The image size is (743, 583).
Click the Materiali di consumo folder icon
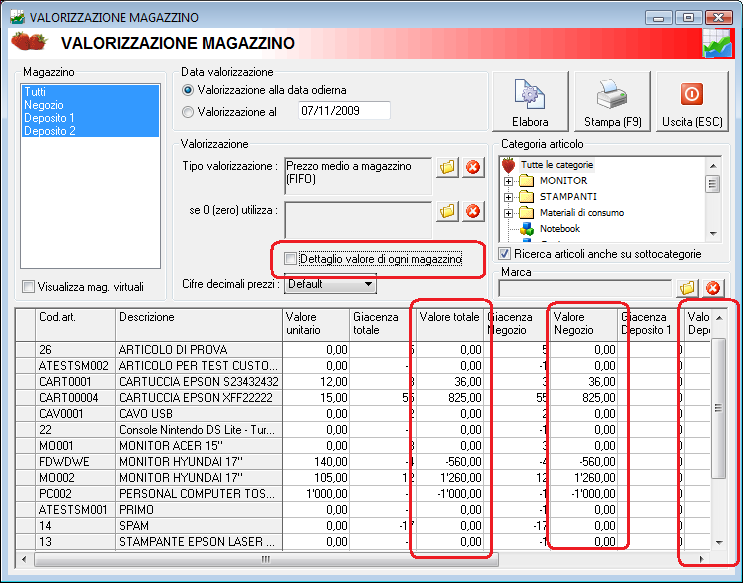click(526, 212)
